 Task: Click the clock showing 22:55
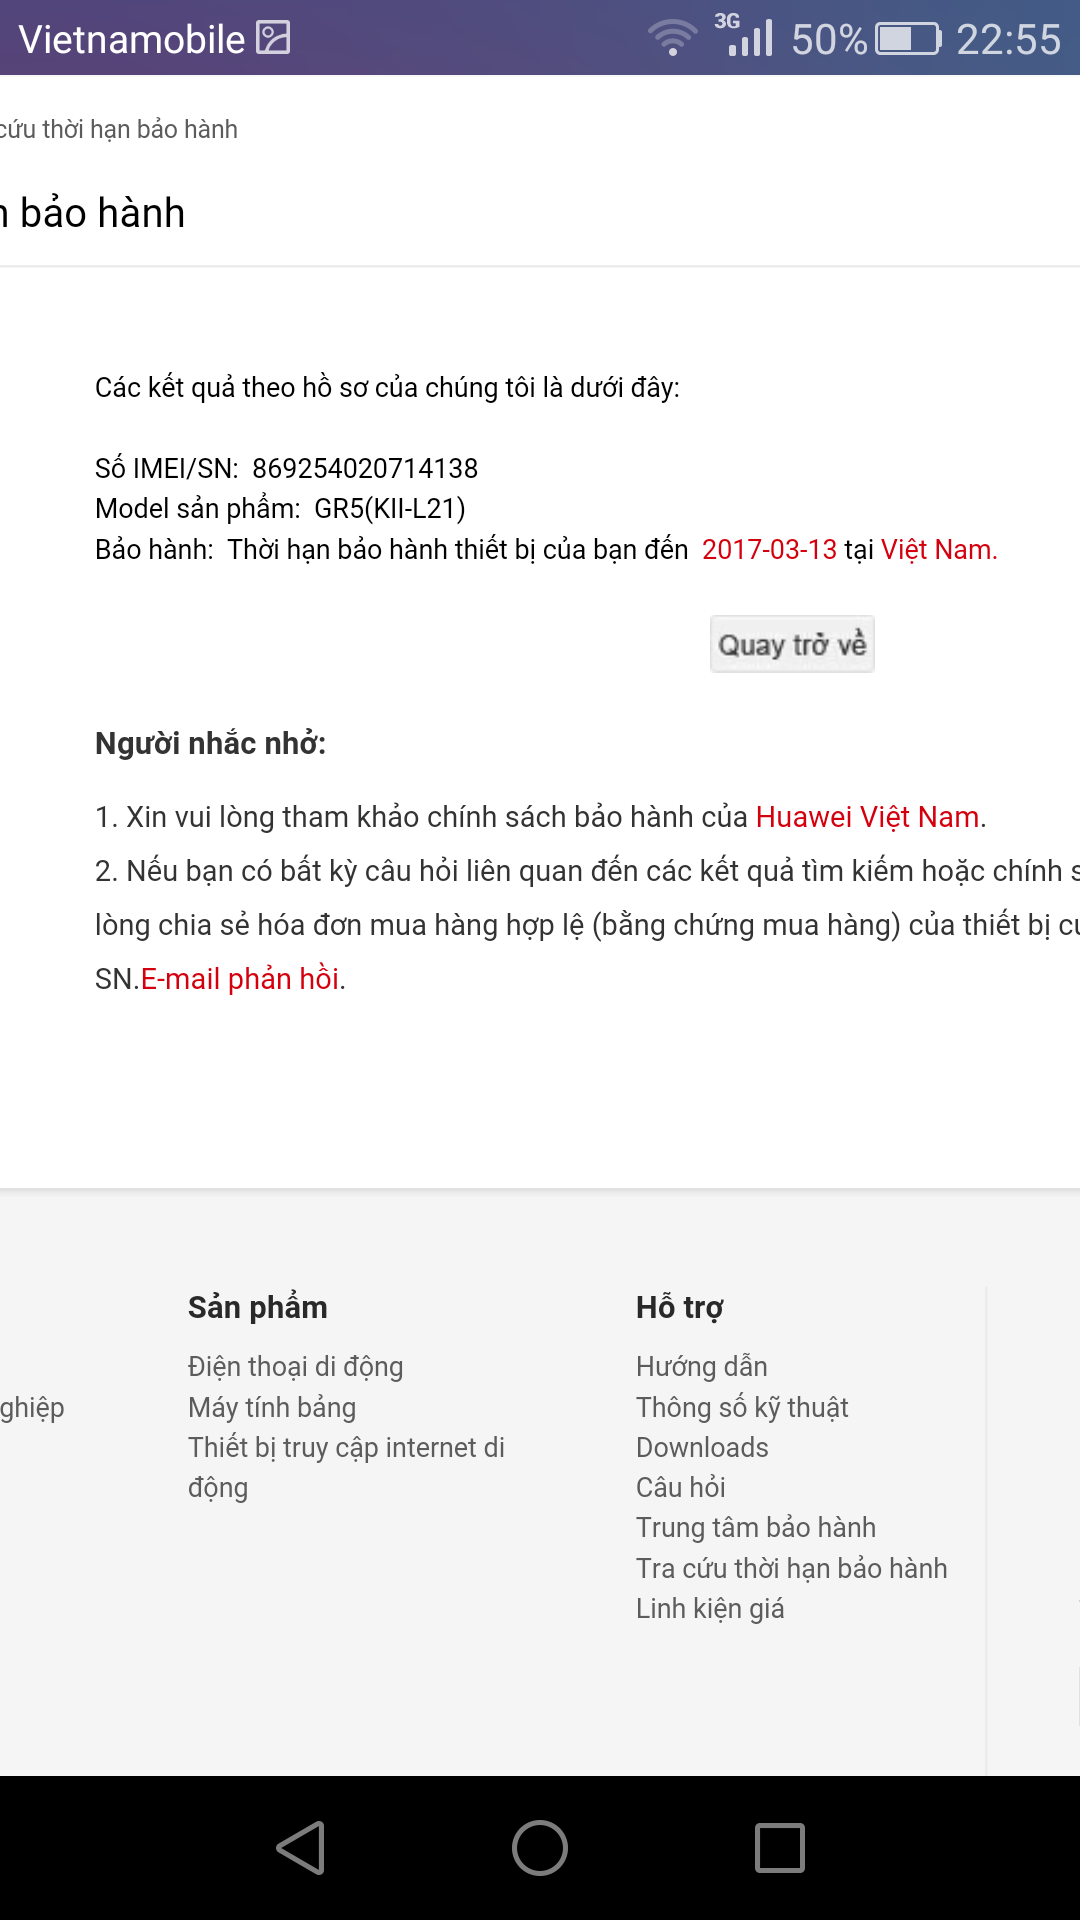(1008, 40)
